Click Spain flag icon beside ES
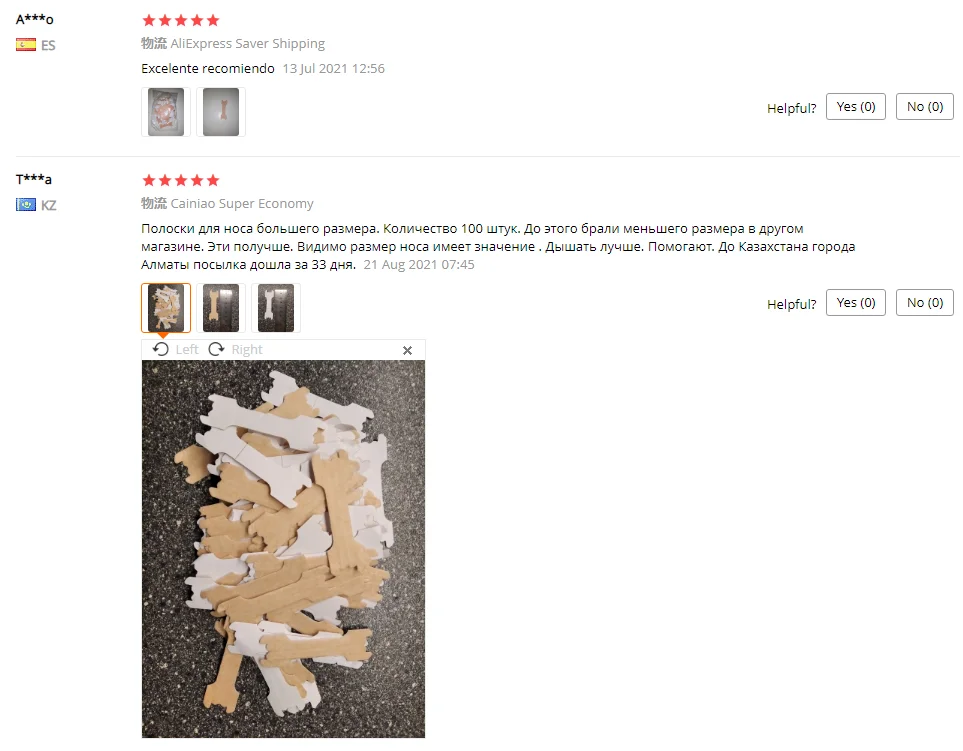The width and height of the screenshot is (963, 751). coord(26,45)
